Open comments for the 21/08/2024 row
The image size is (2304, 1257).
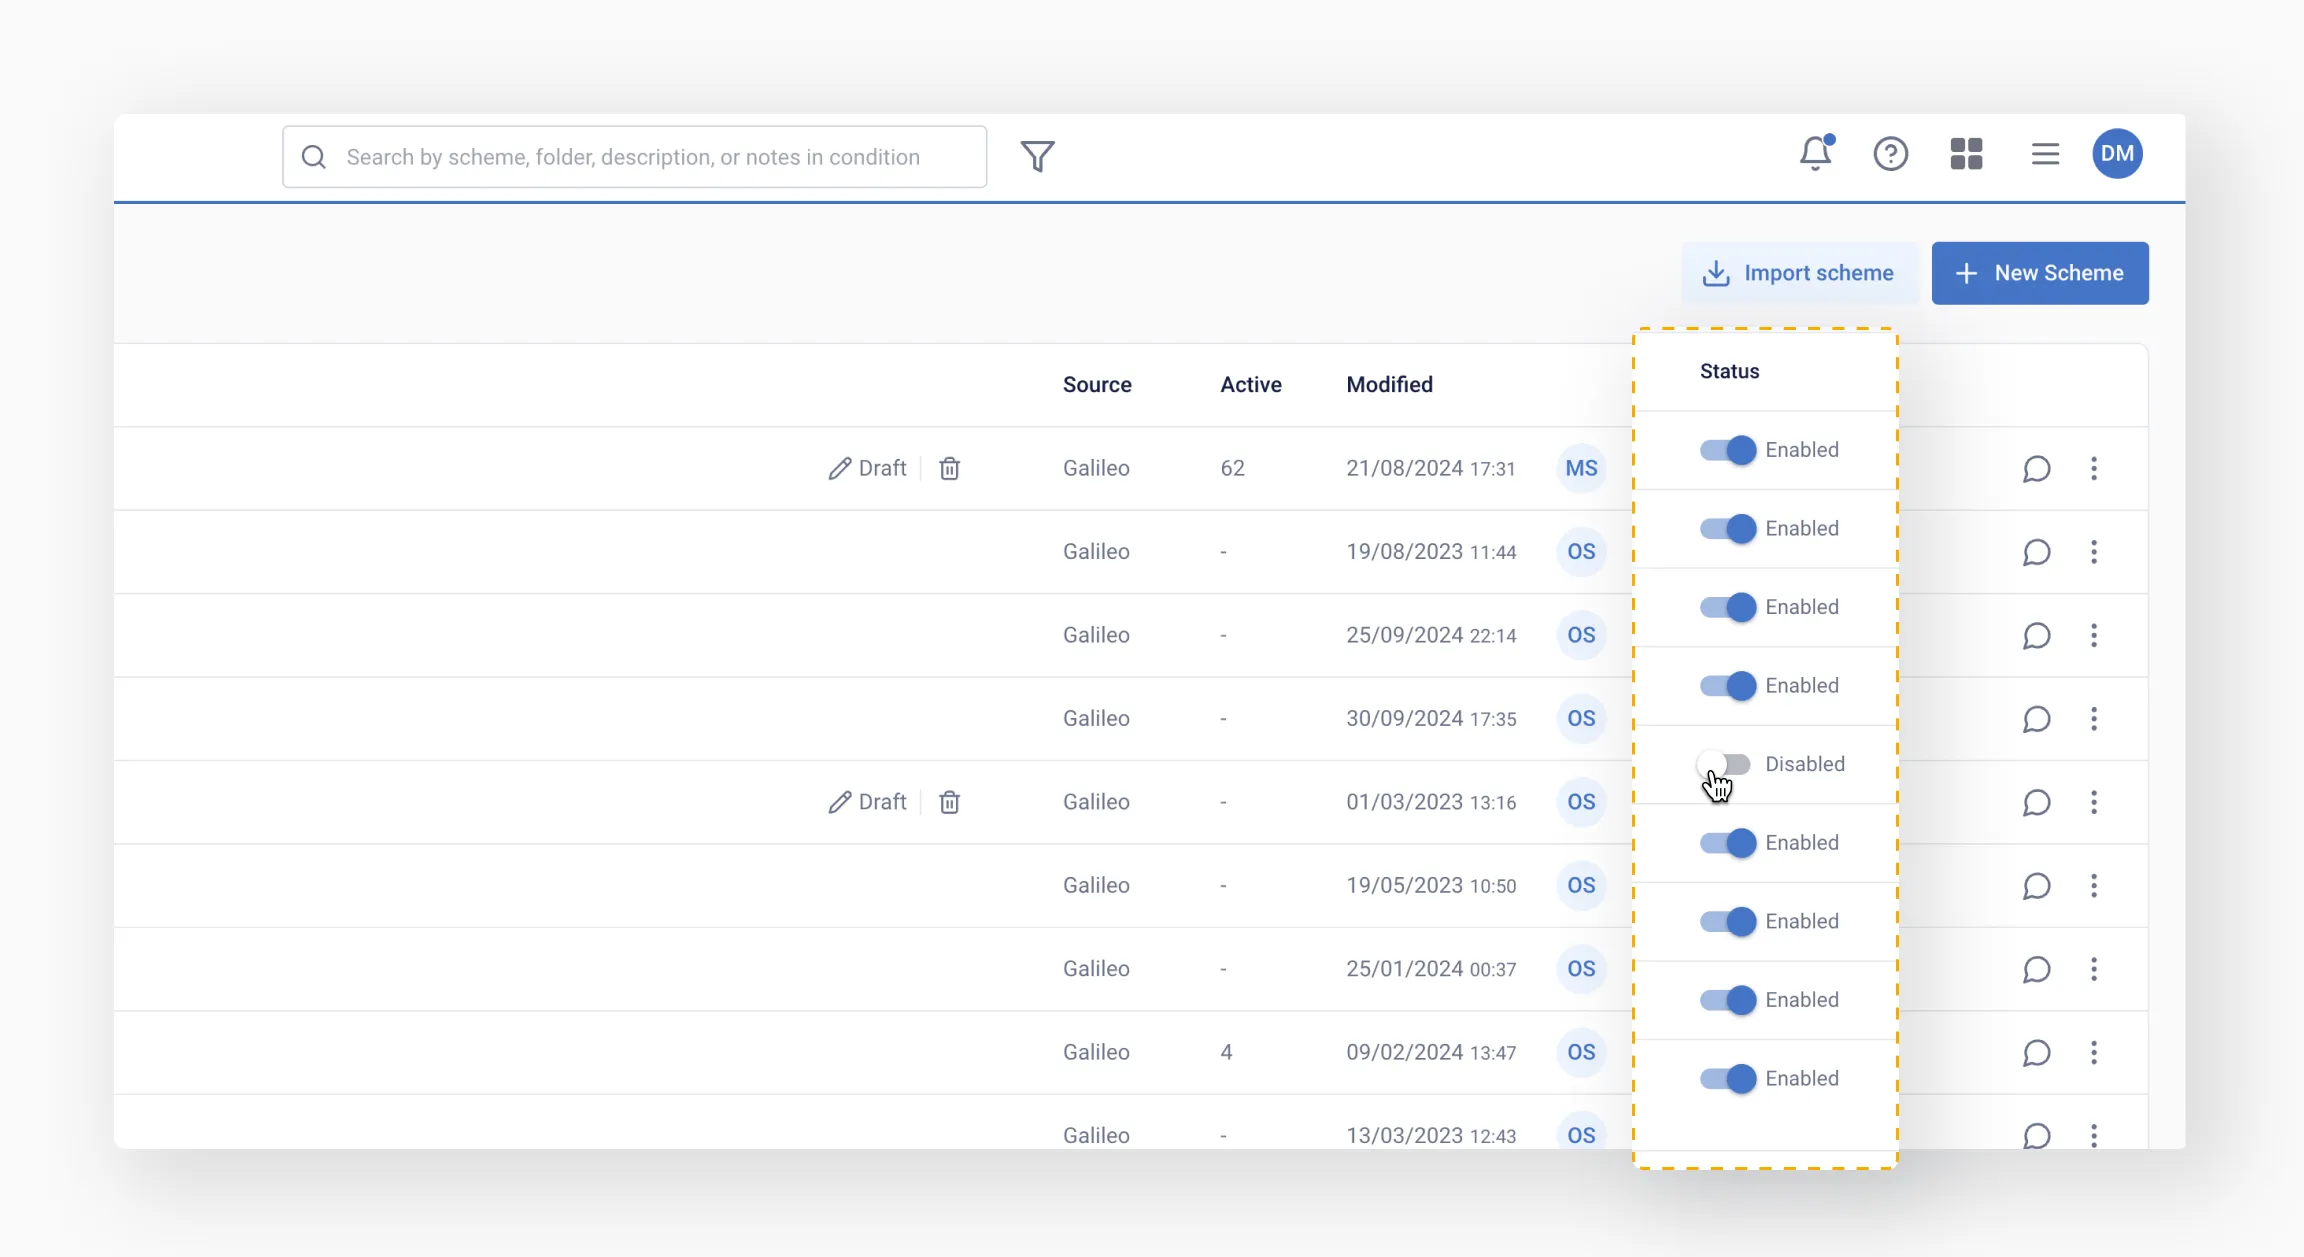click(x=2036, y=469)
